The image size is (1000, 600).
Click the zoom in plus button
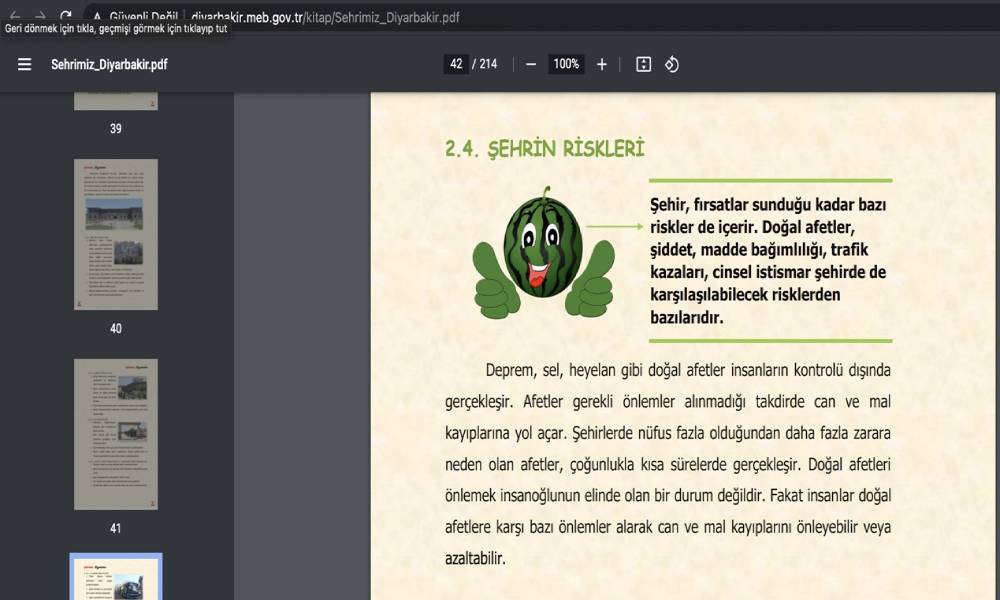pyautogui.click(x=601, y=64)
